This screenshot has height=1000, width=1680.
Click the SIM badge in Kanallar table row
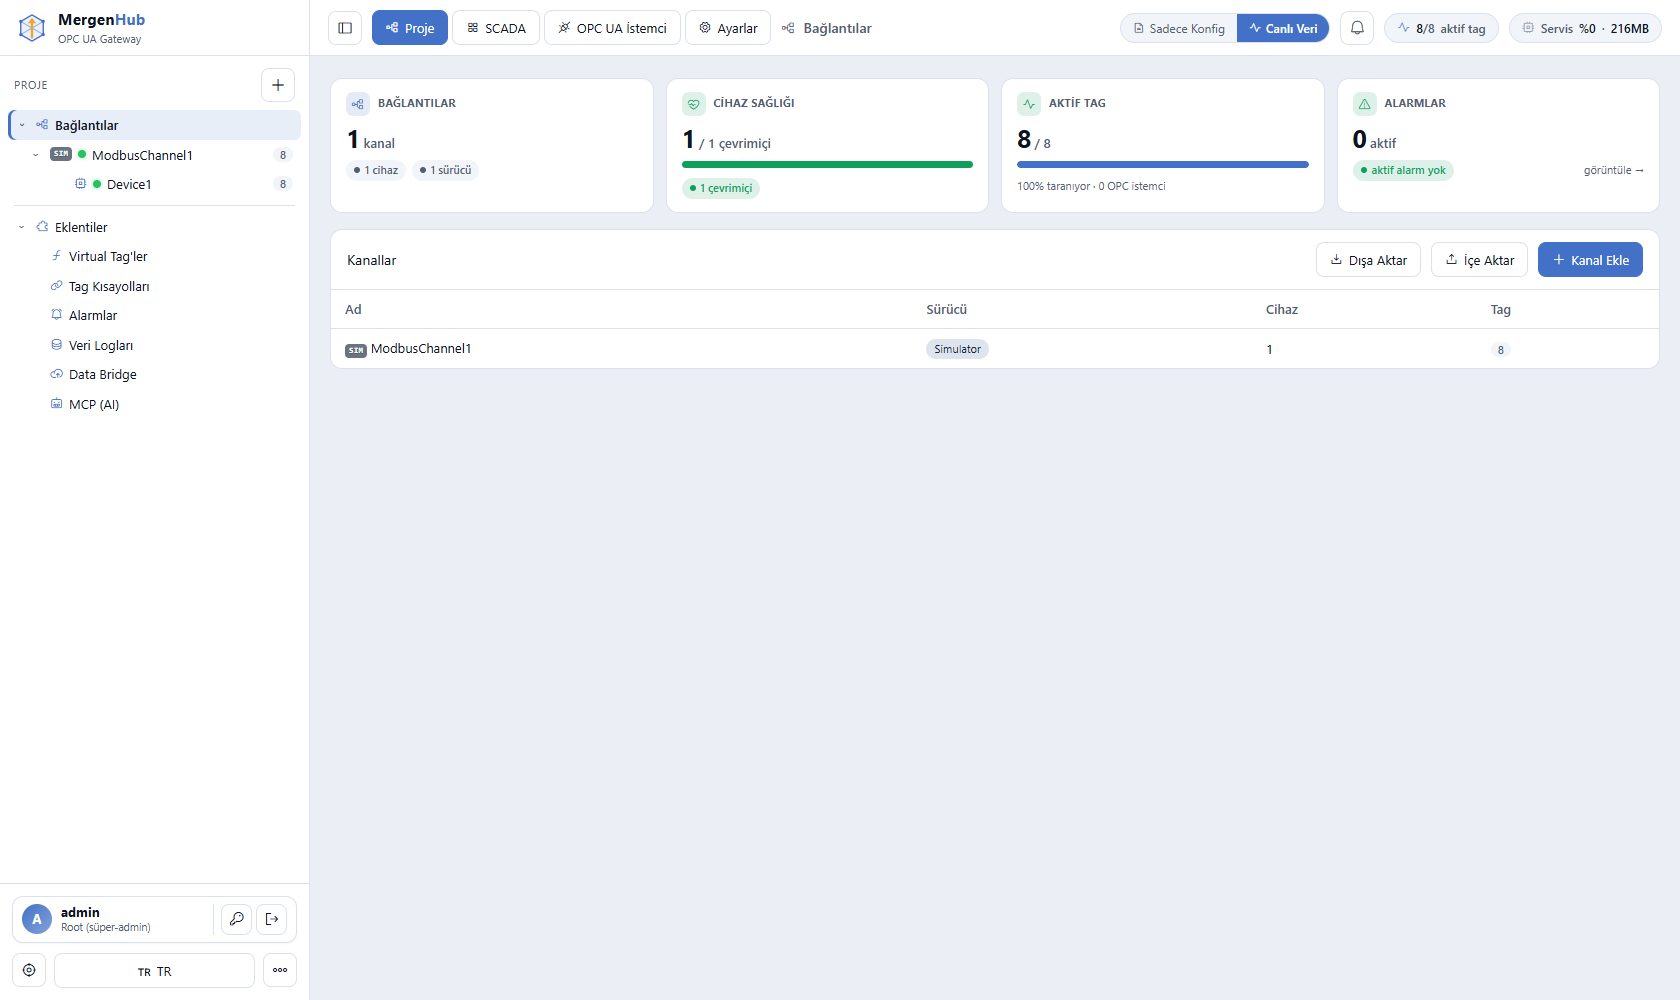[x=356, y=350]
